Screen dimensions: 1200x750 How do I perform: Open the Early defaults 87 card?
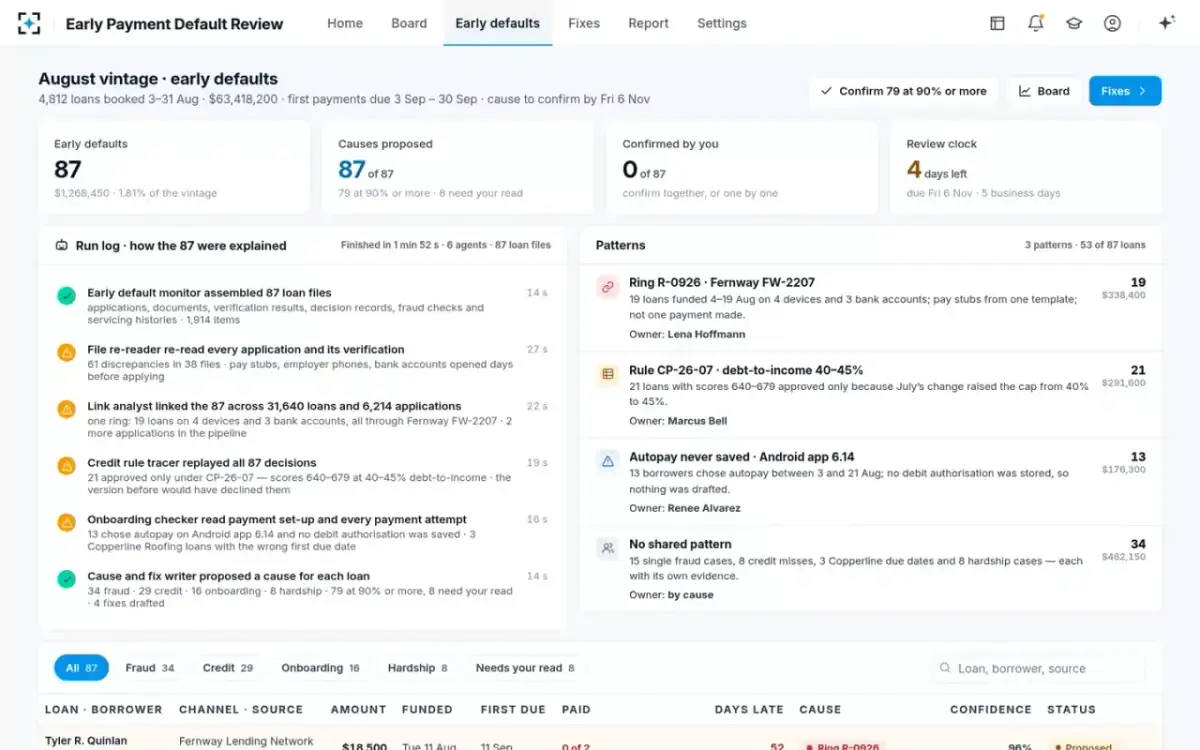point(174,168)
